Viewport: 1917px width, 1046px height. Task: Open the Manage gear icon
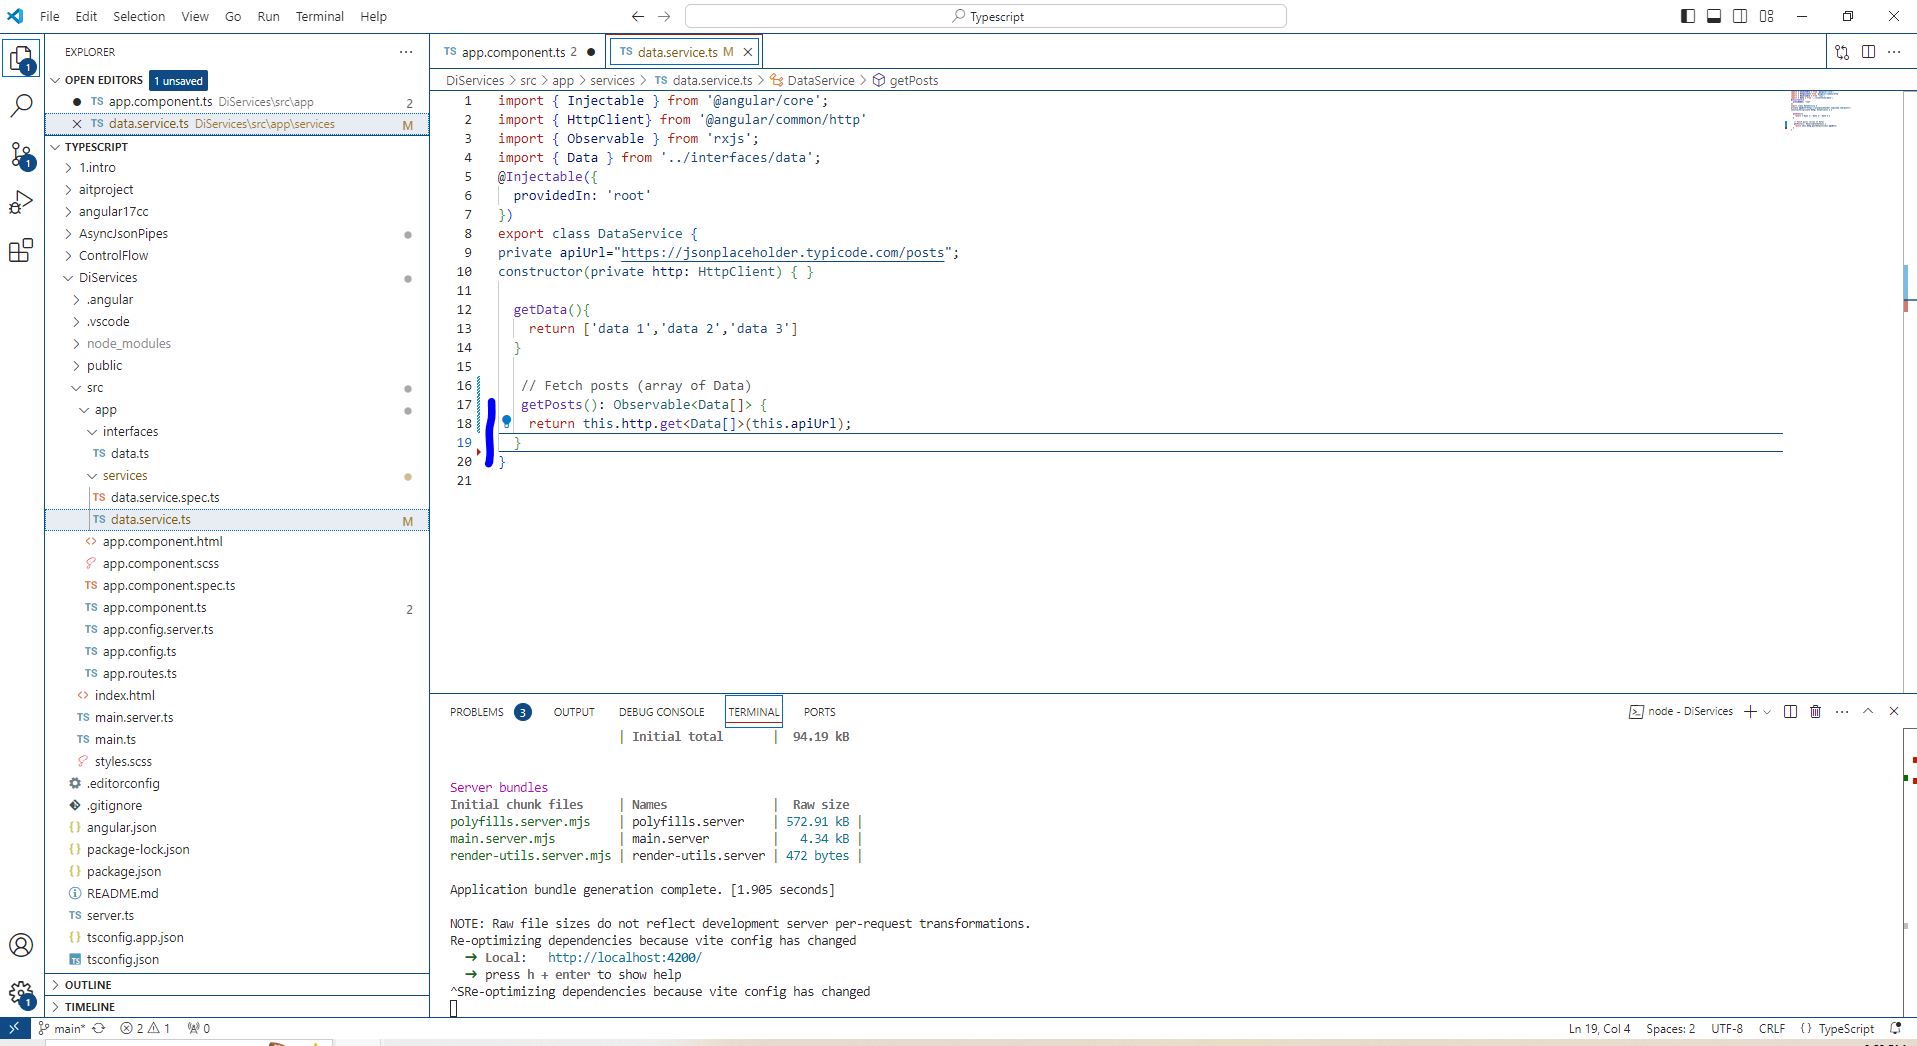tap(21, 993)
